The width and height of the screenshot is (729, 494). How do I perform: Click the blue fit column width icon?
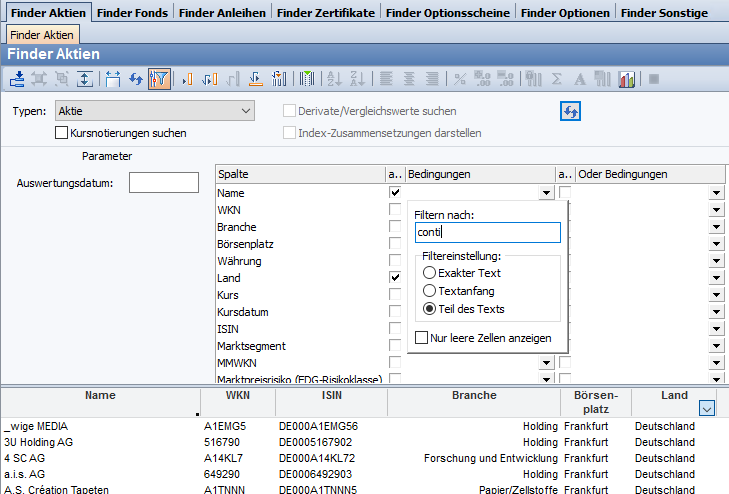[x=112, y=79]
